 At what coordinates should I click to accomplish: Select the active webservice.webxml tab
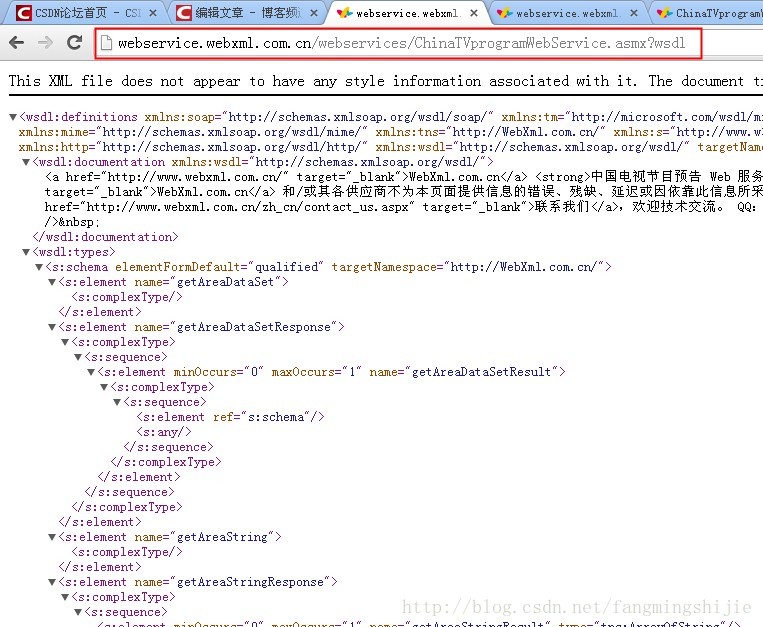click(x=407, y=13)
